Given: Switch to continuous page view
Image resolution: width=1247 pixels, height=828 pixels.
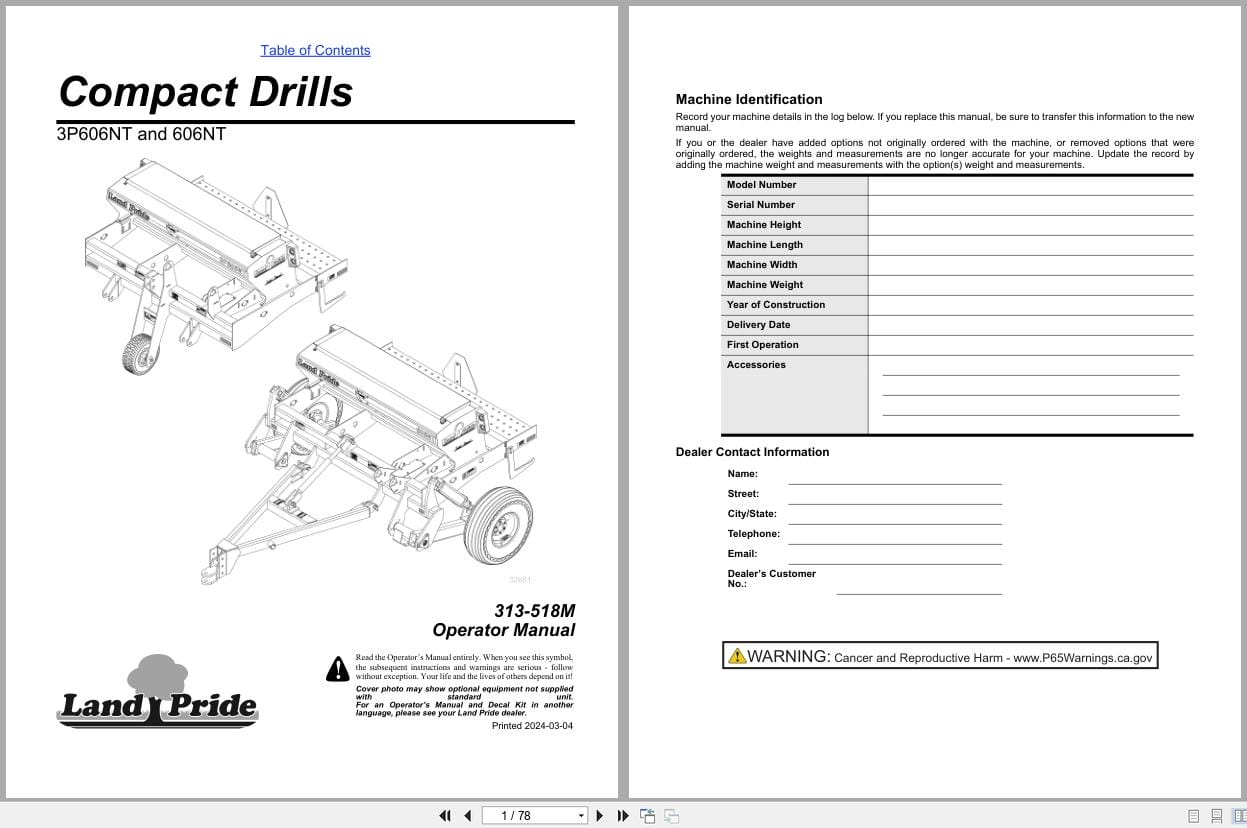Looking at the screenshot, I should coord(1217,816).
